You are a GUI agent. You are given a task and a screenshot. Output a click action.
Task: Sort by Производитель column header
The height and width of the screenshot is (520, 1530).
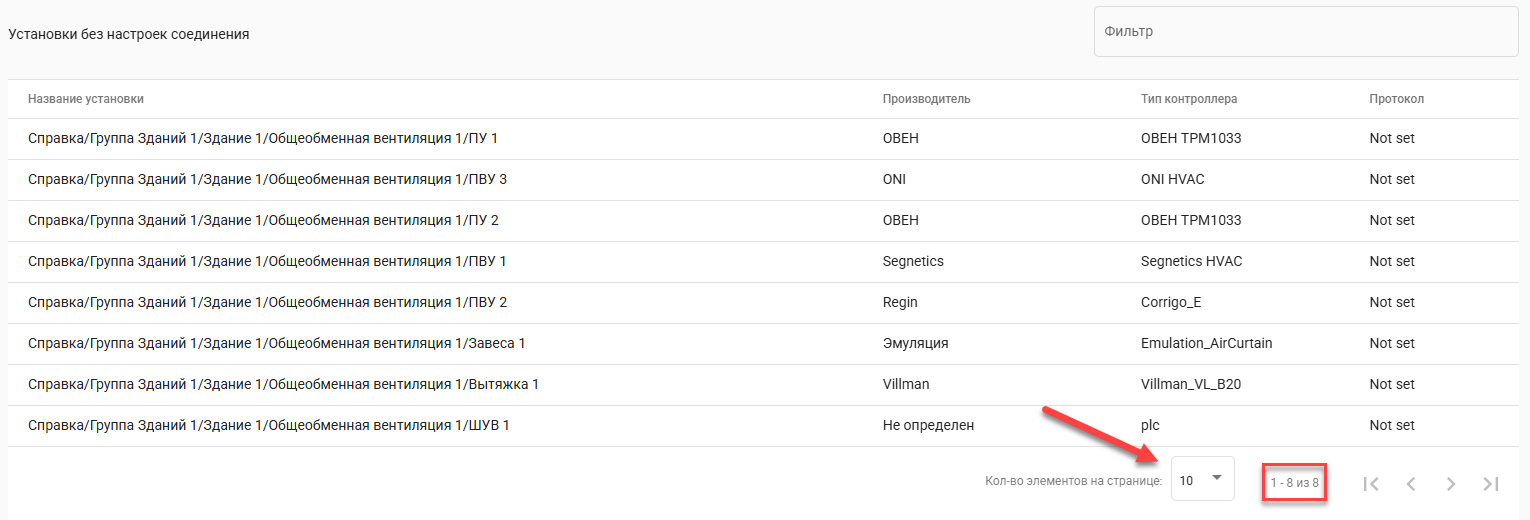pyautogui.click(x=926, y=99)
